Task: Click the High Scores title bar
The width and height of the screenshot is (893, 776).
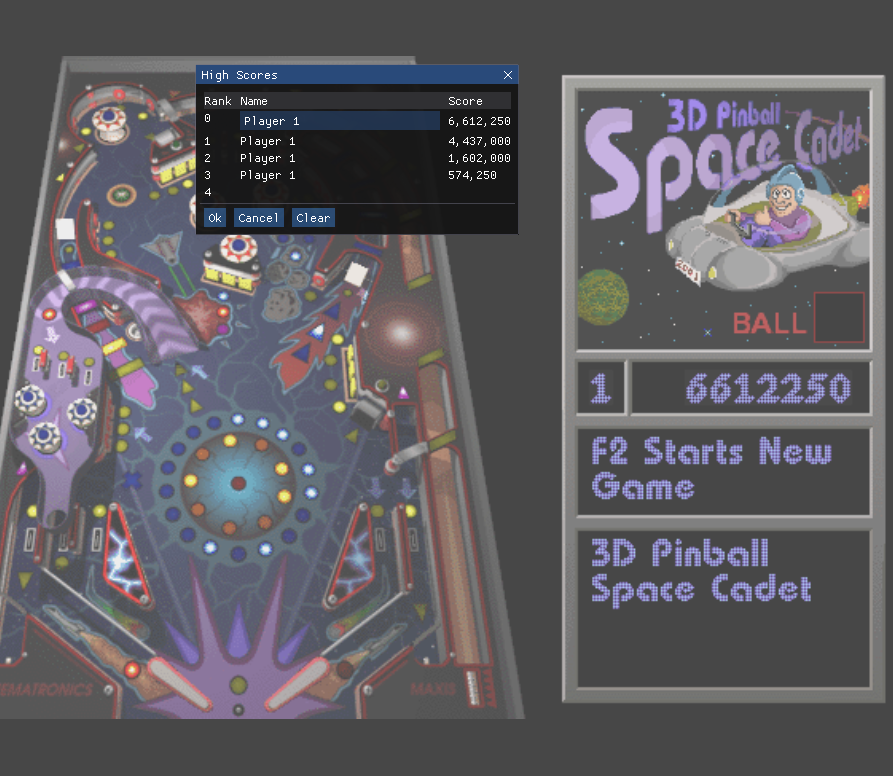Action: coord(357,75)
